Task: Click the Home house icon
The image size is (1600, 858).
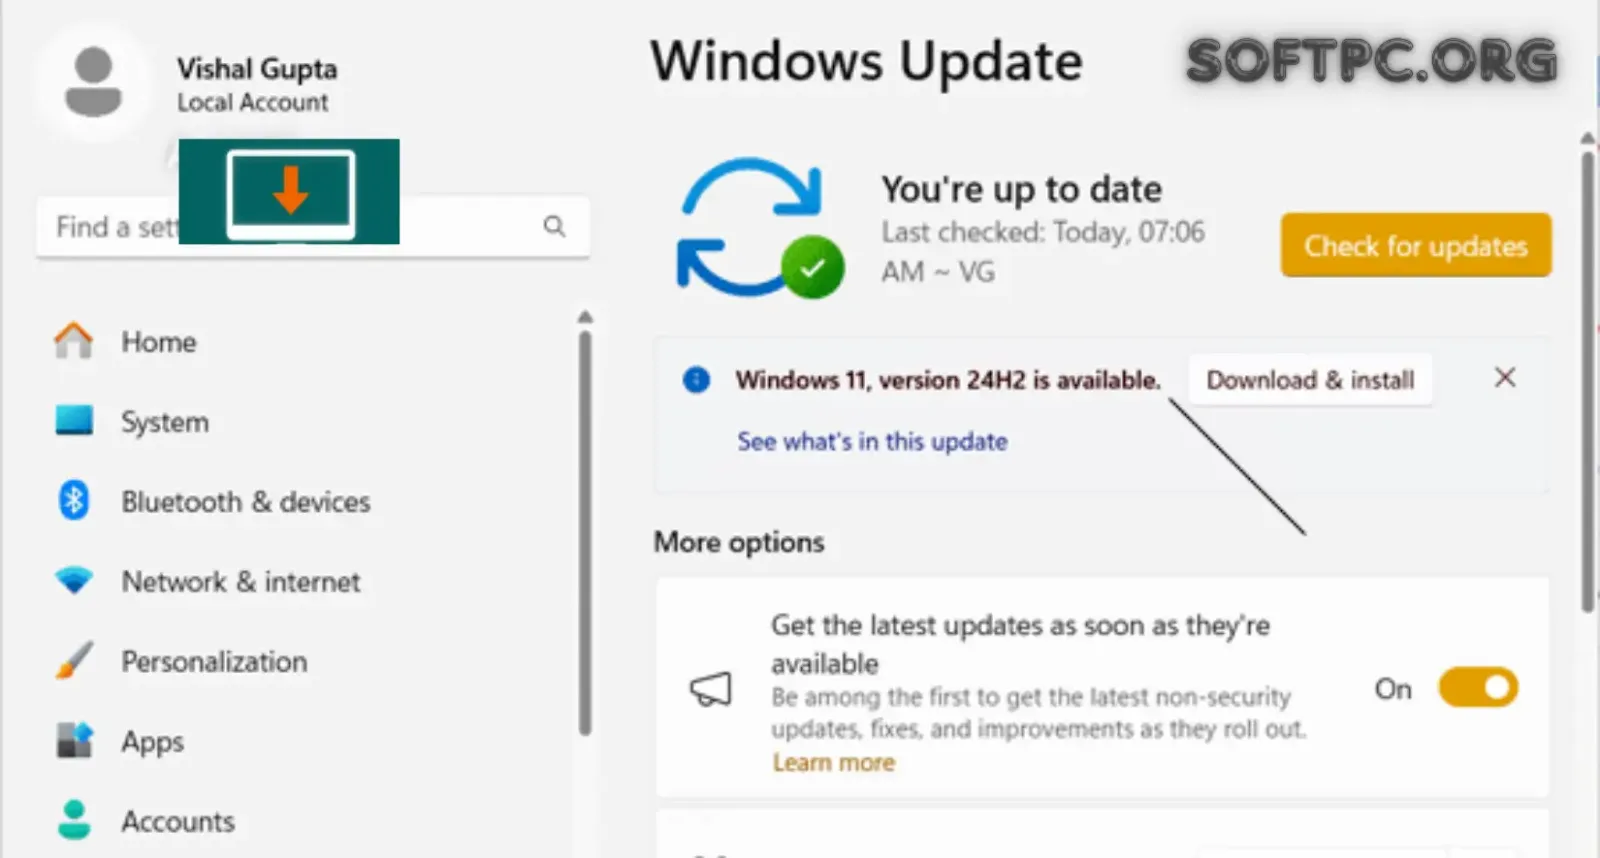Action: point(73,341)
